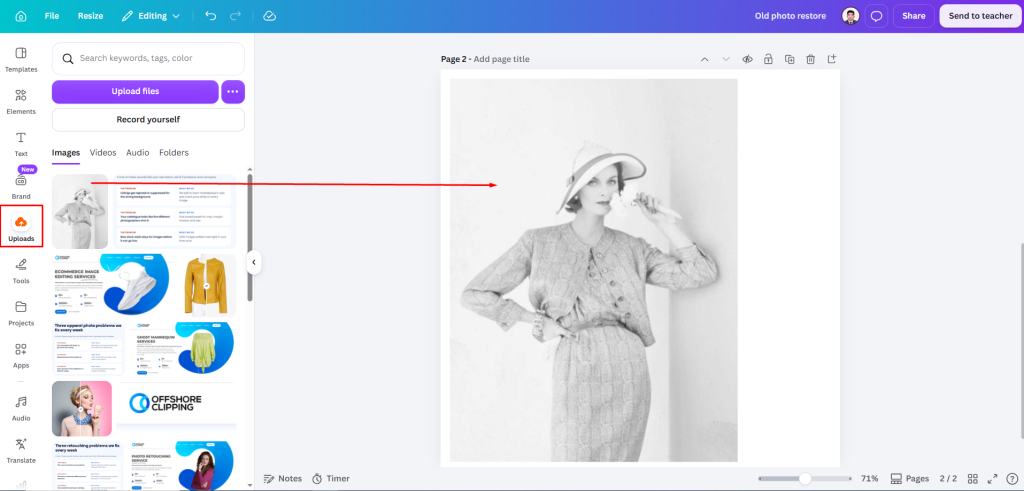Open the Uploads panel

click(21, 227)
